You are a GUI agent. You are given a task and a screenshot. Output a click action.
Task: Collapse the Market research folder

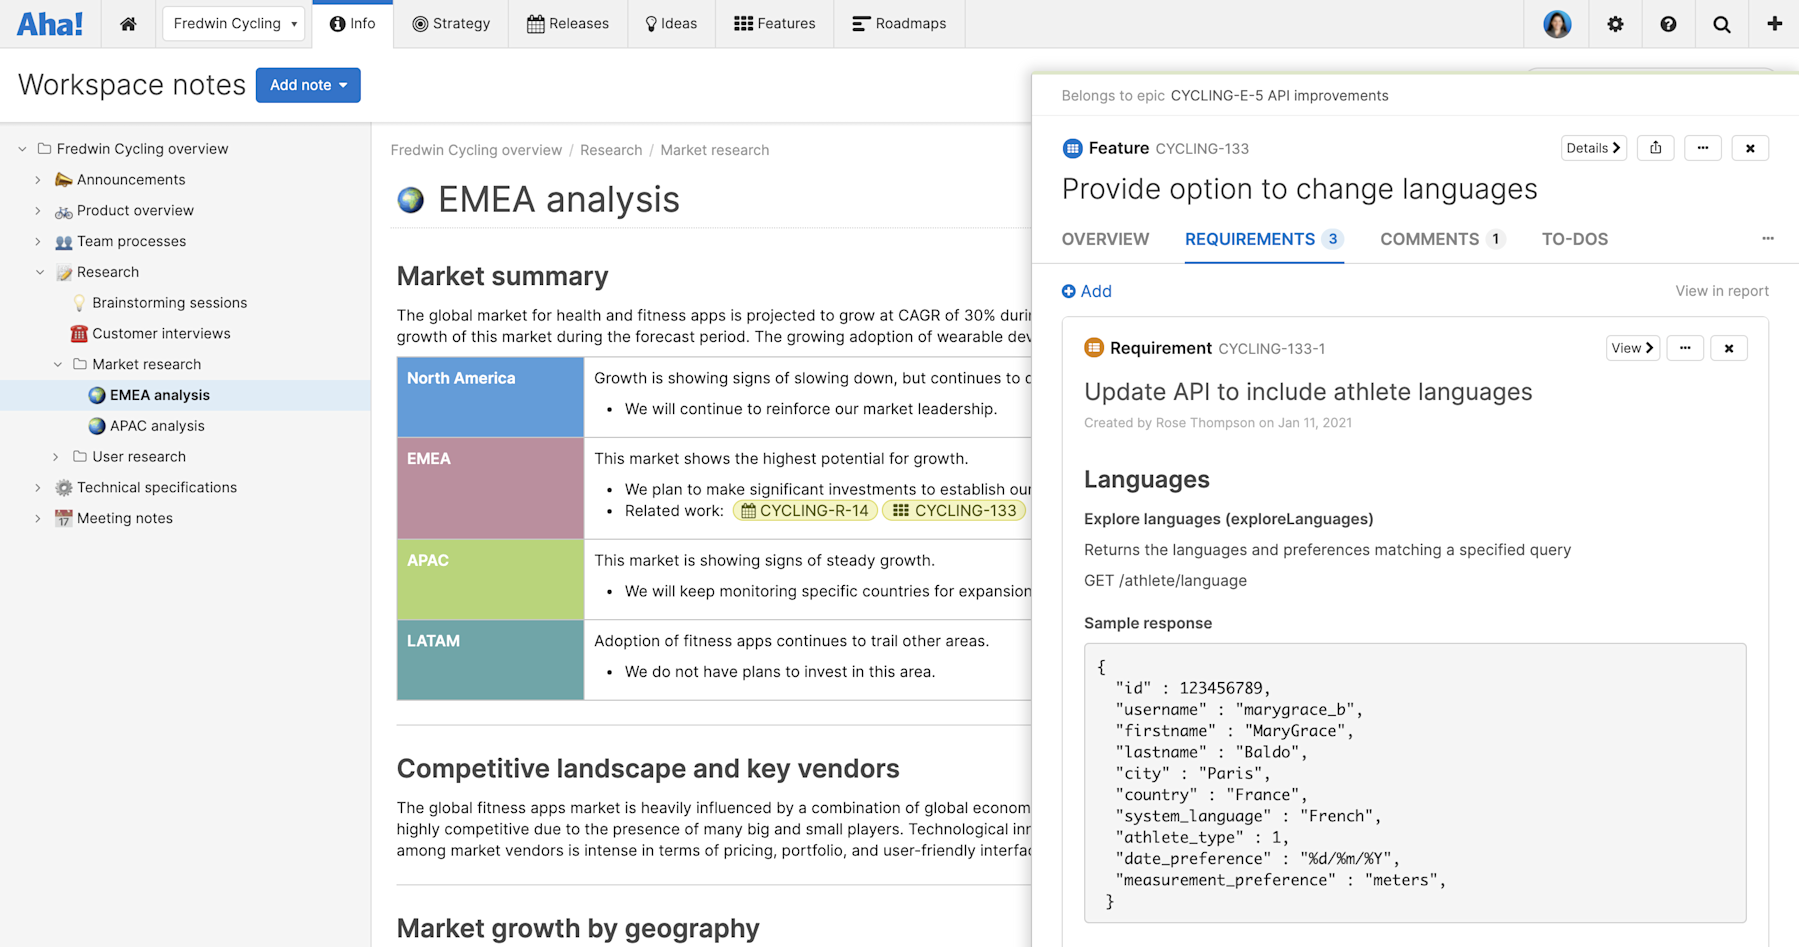coord(57,364)
